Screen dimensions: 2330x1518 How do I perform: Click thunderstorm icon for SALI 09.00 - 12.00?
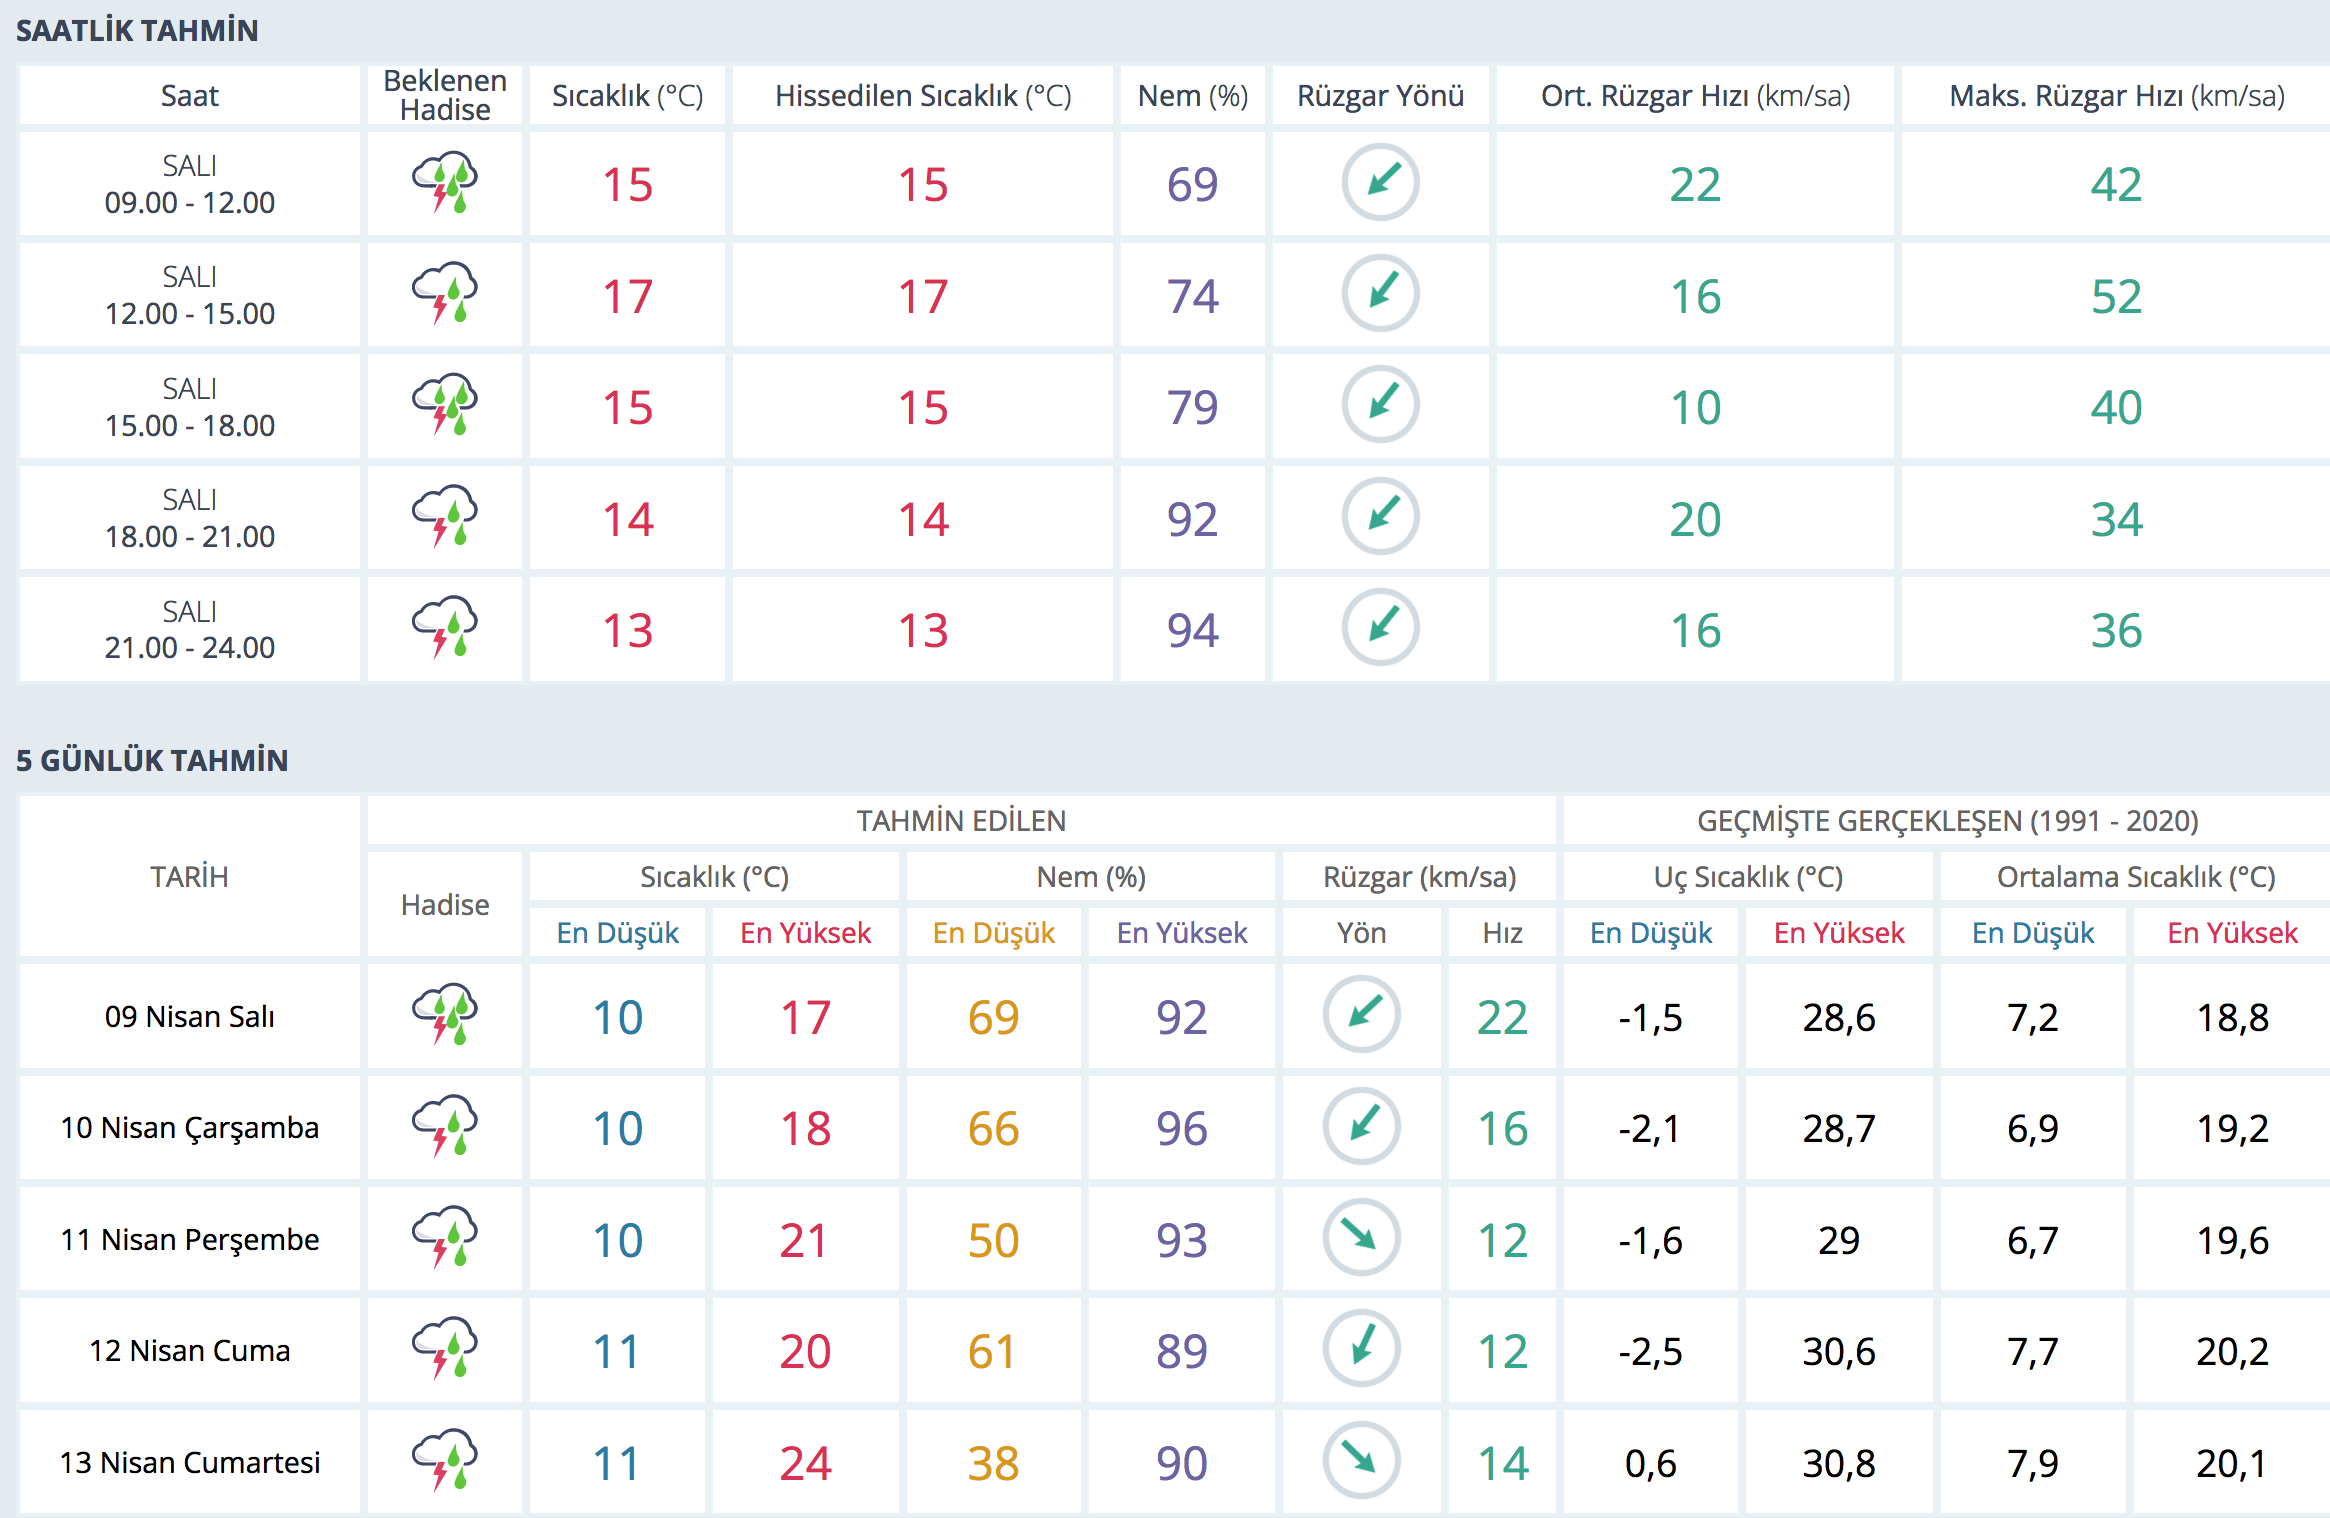click(444, 183)
